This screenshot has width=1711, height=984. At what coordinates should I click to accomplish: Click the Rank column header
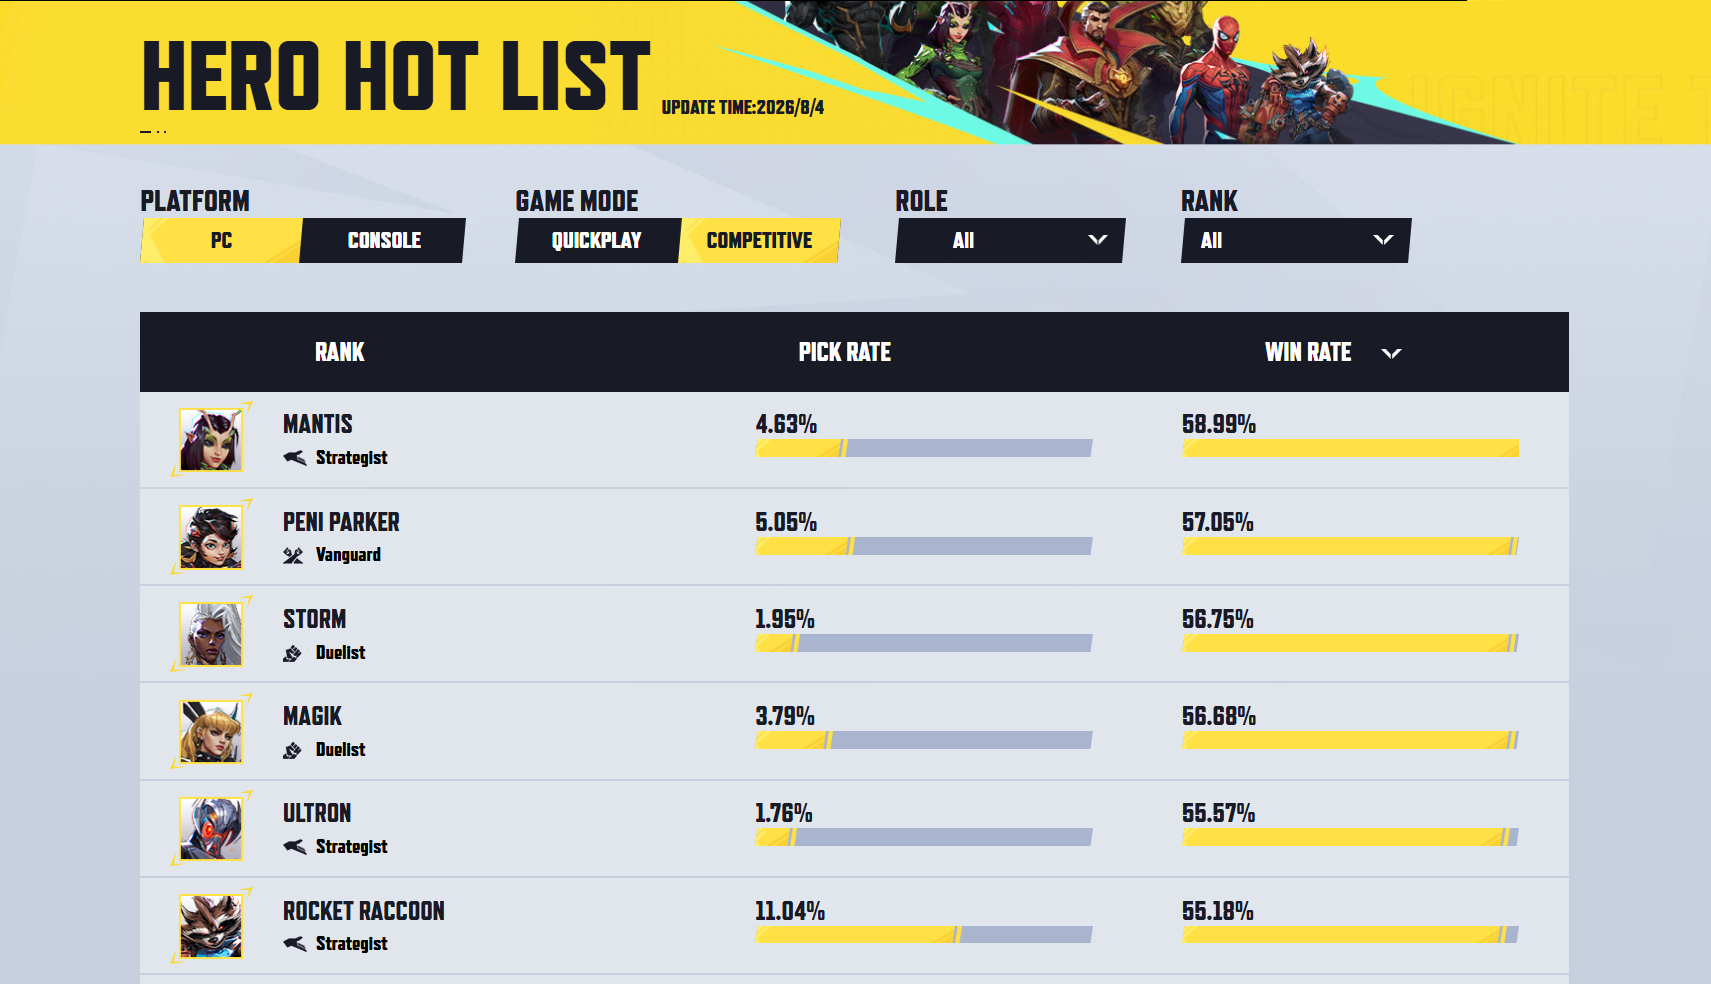pos(340,352)
